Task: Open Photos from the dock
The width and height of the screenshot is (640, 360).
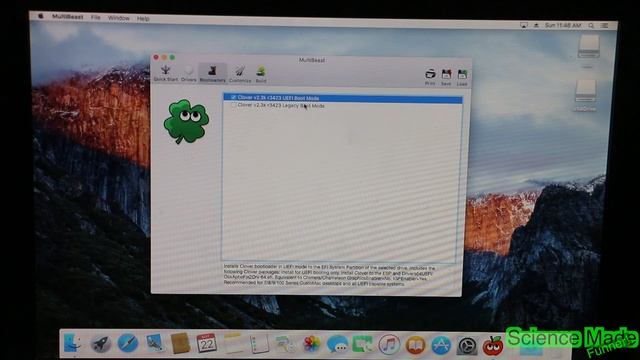Action: click(x=312, y=344)
